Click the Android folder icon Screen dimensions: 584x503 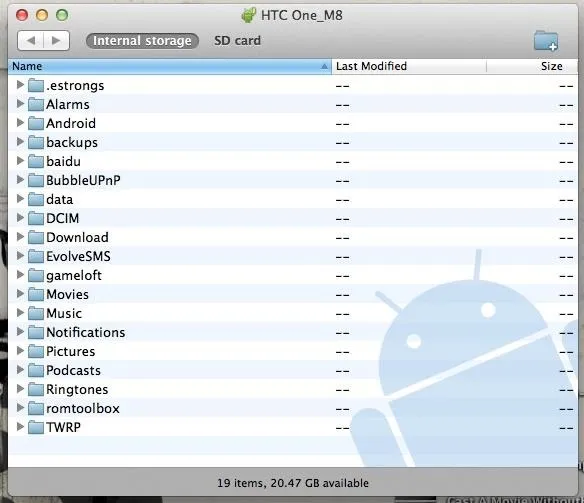(36, 123)
